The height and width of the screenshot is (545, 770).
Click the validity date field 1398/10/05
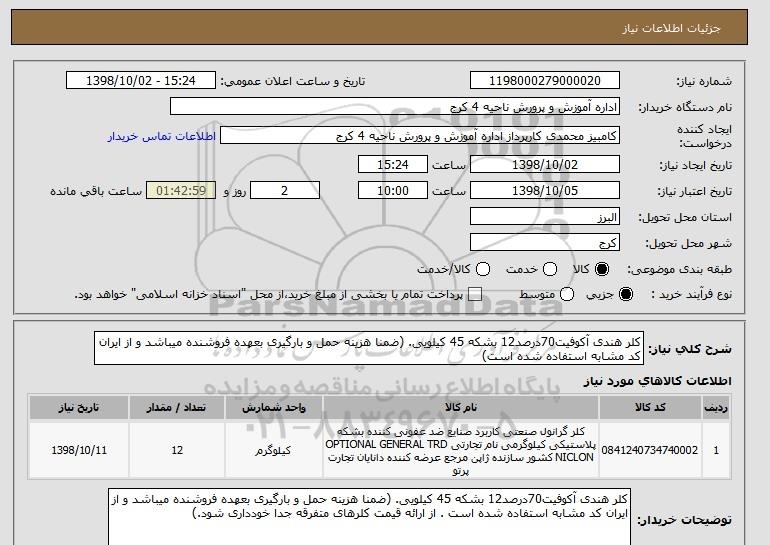545,191
